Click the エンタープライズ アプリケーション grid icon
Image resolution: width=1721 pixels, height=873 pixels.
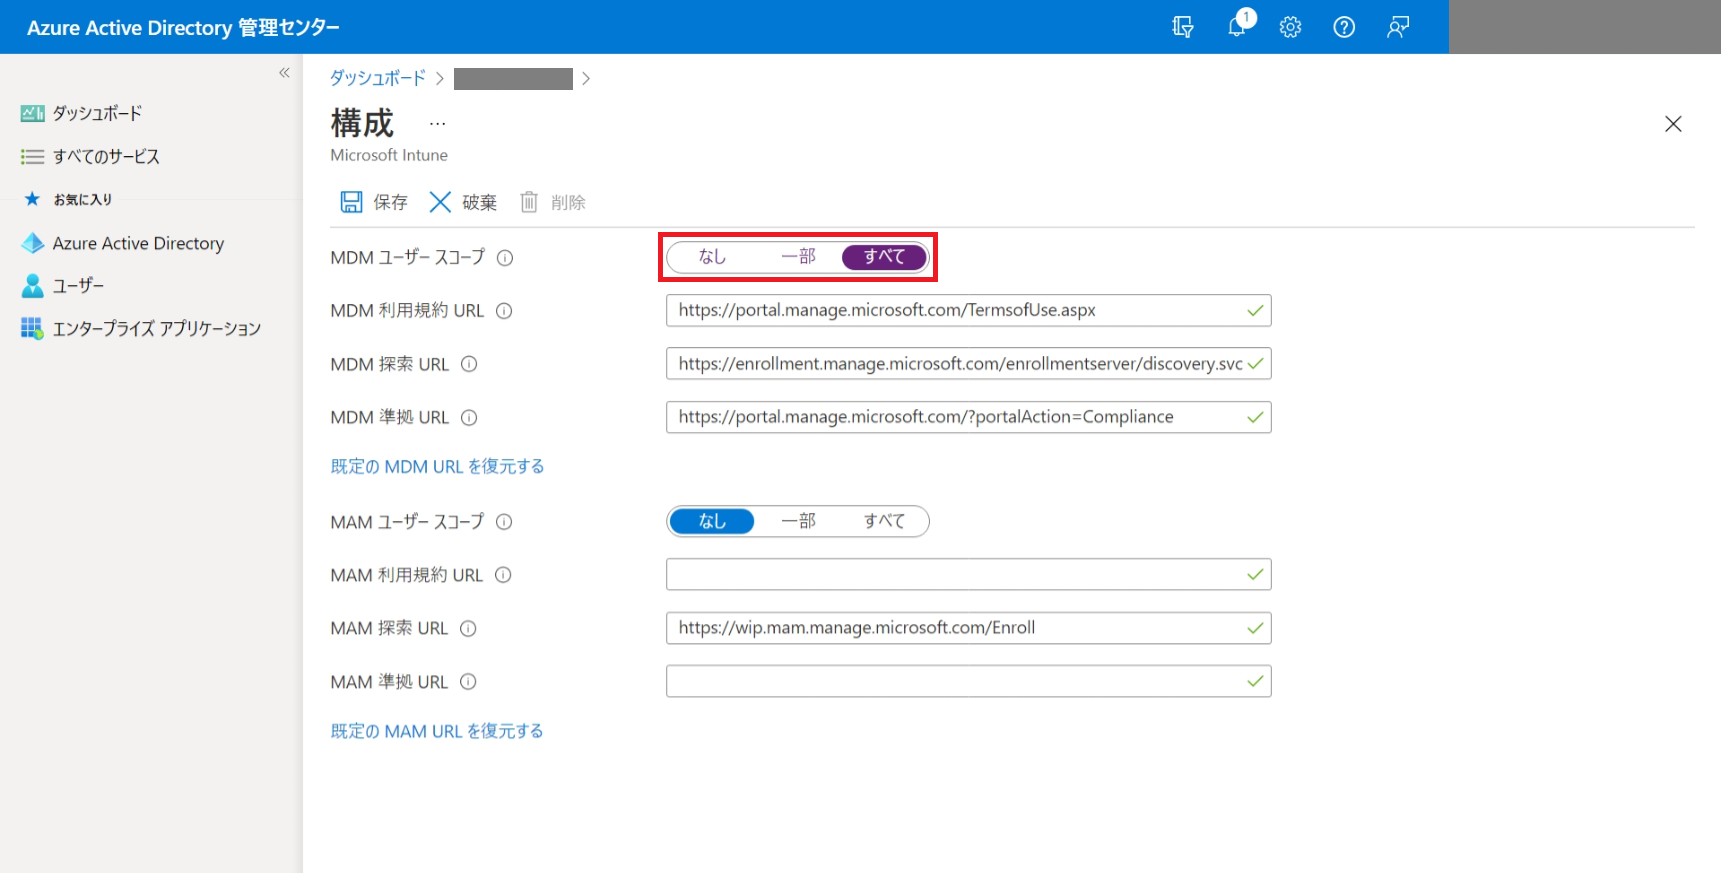click(33, 328)
